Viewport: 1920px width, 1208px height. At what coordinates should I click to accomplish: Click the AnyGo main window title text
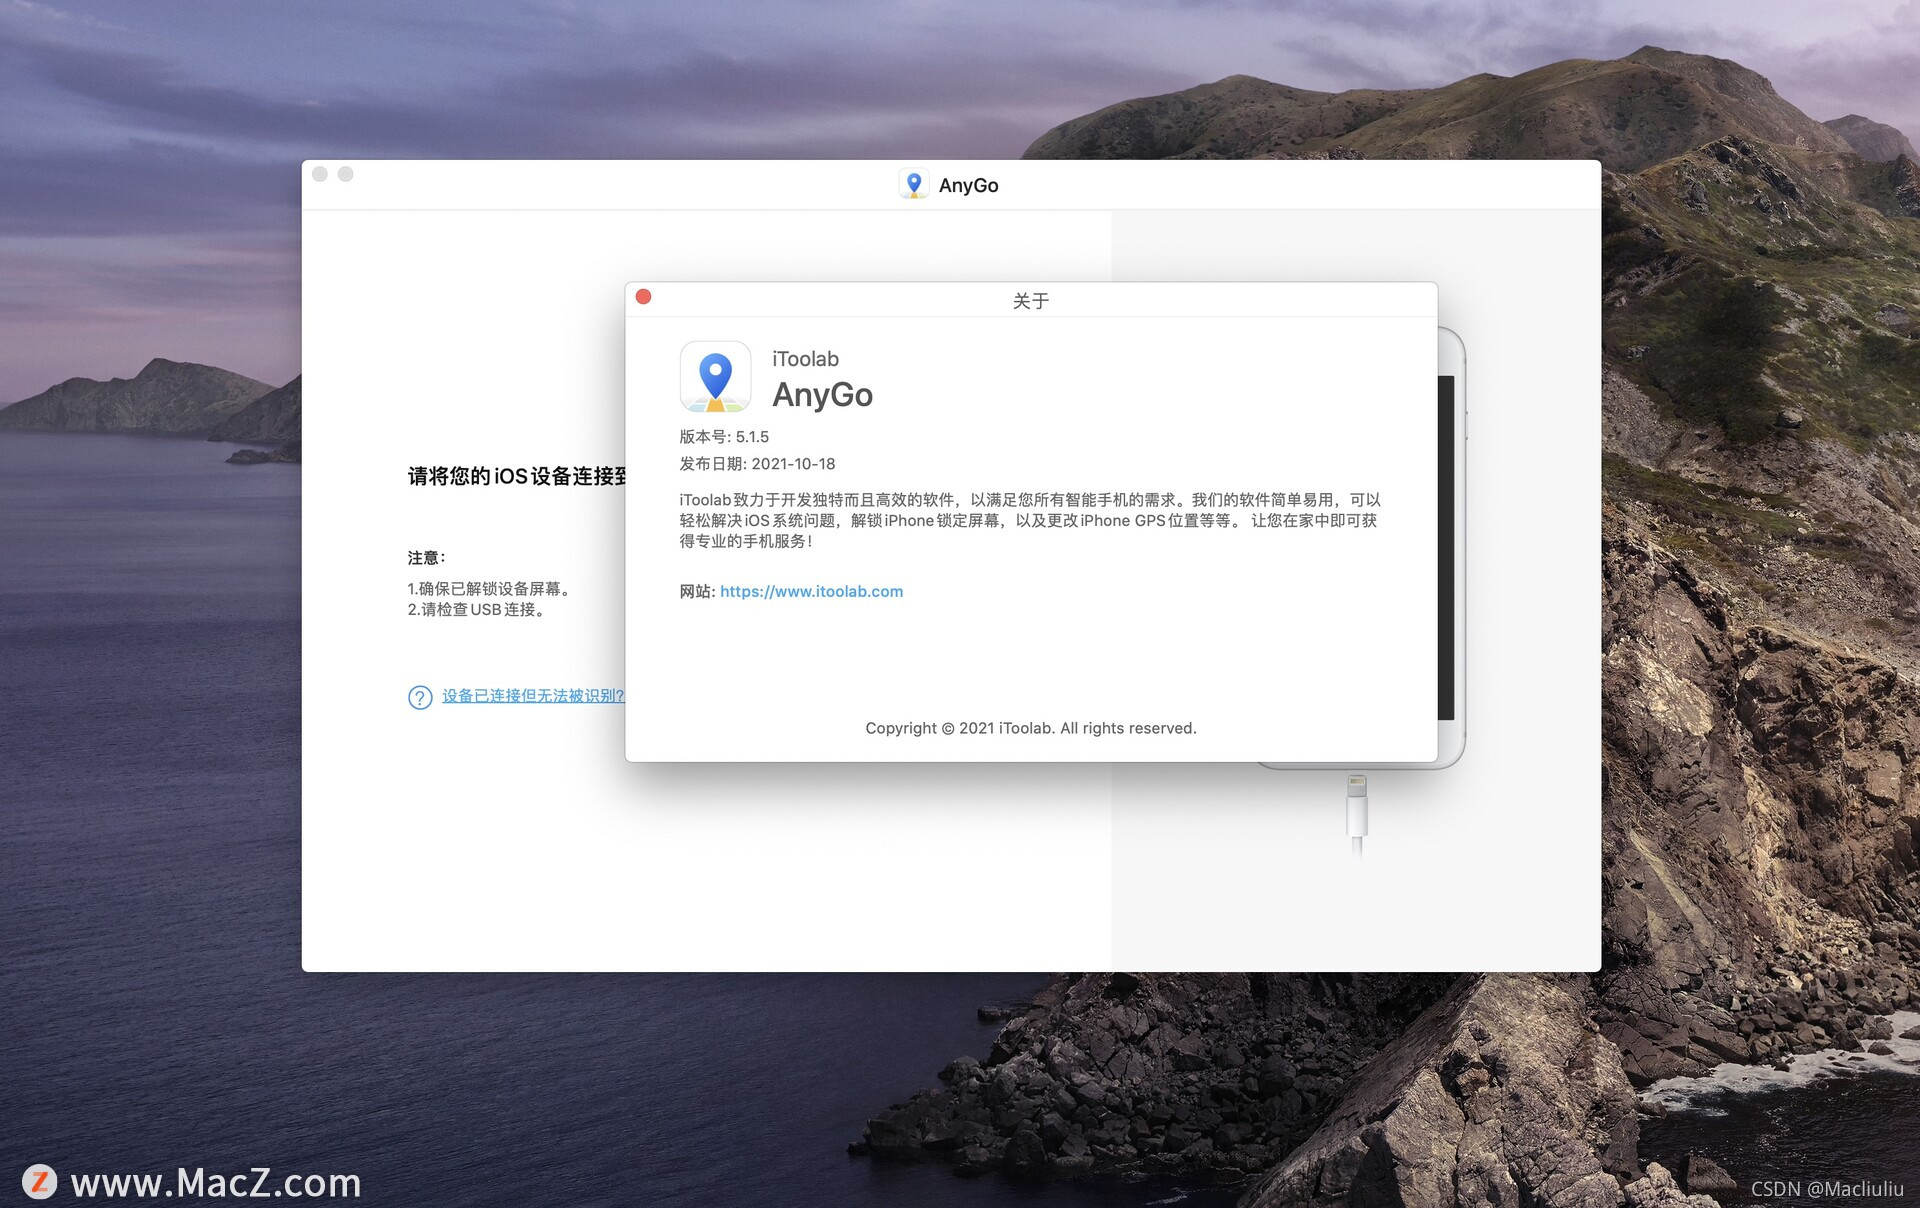968,185
